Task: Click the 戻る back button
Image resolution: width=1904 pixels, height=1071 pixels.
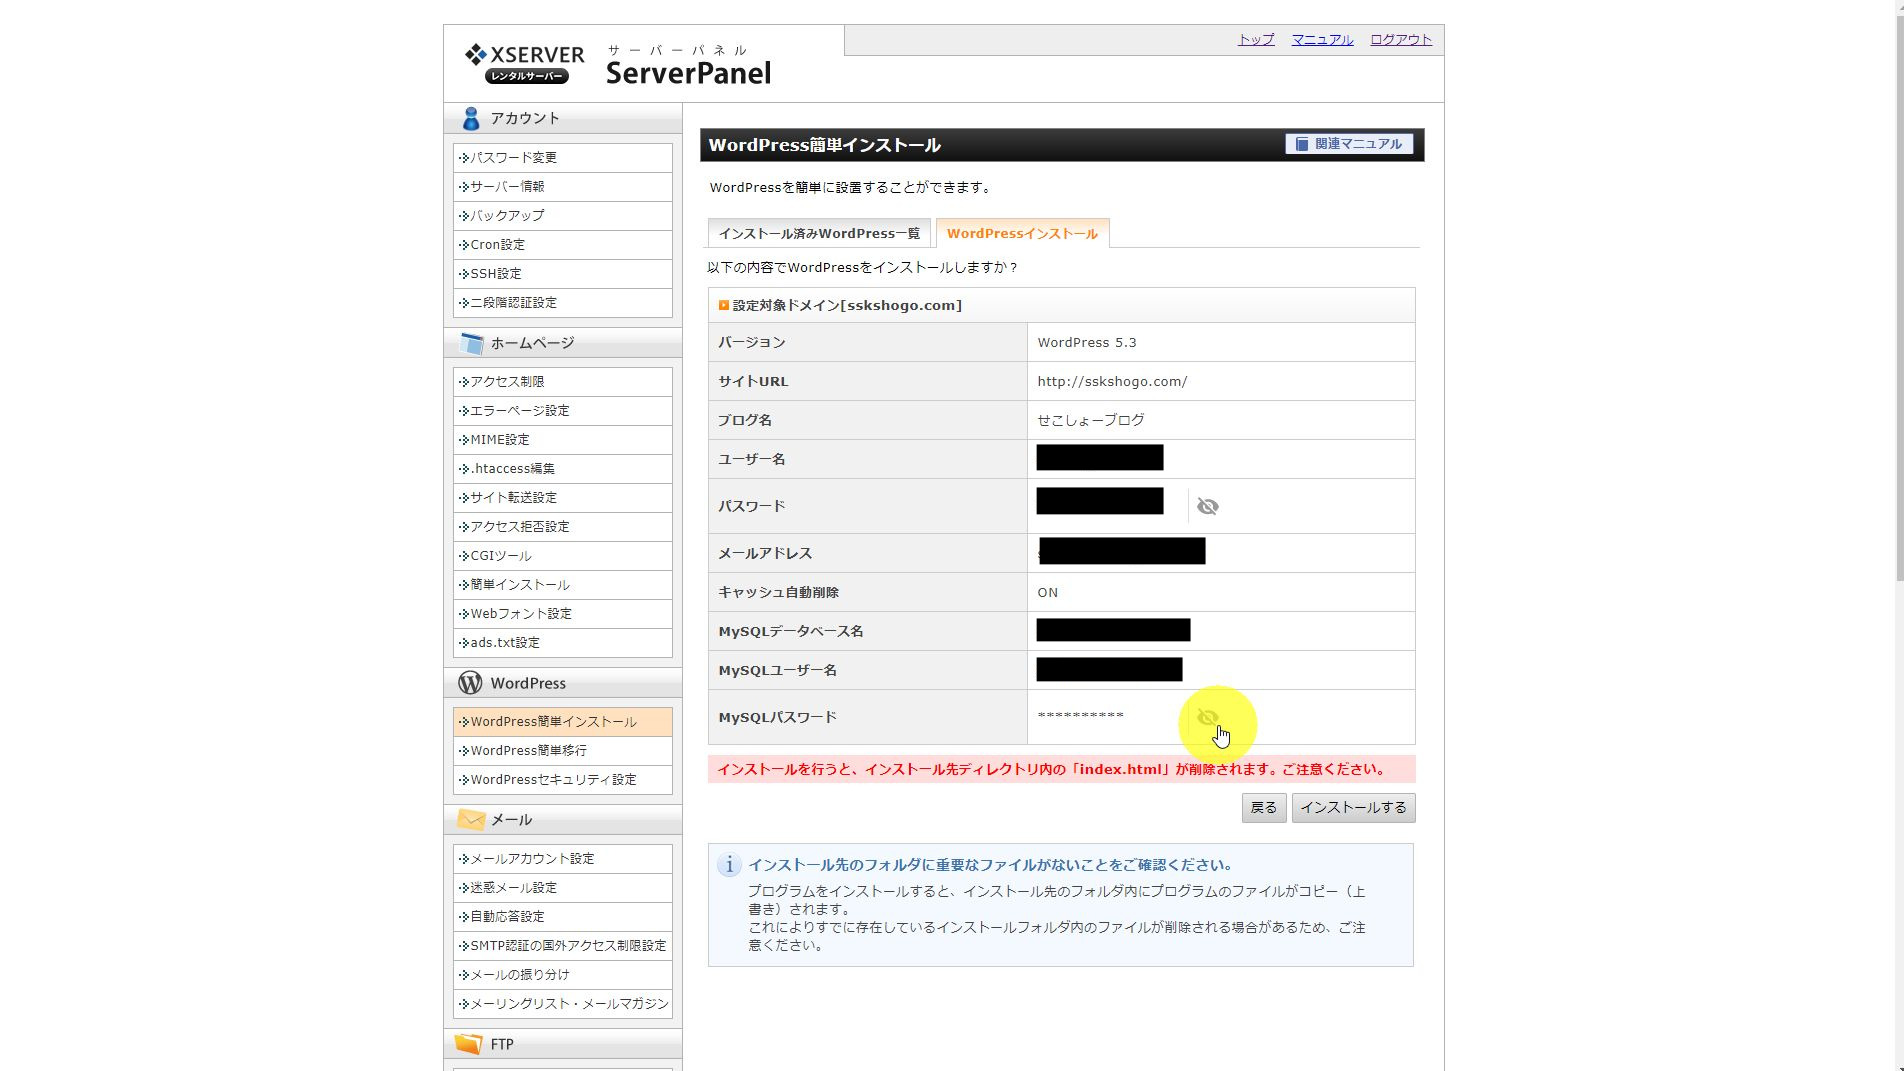Action: [1263, 808]
